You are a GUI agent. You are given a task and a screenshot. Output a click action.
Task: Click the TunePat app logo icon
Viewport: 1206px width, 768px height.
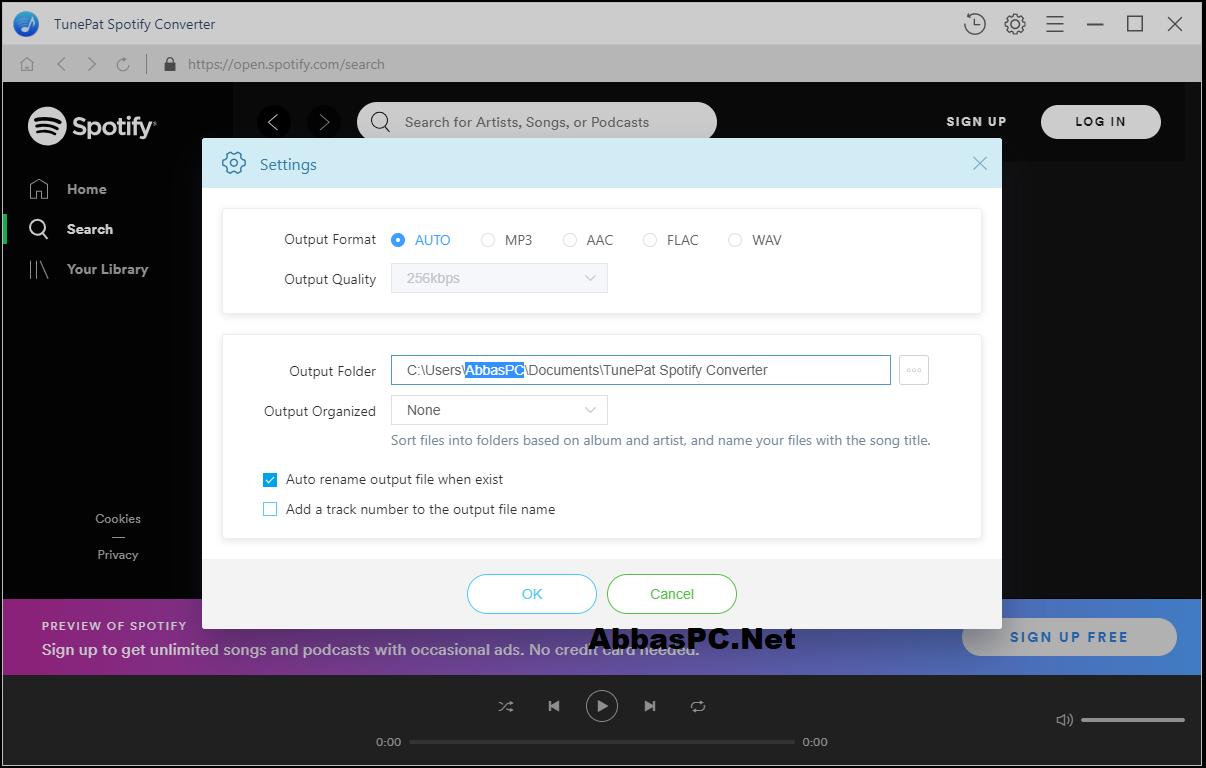(x=26, y=24)
